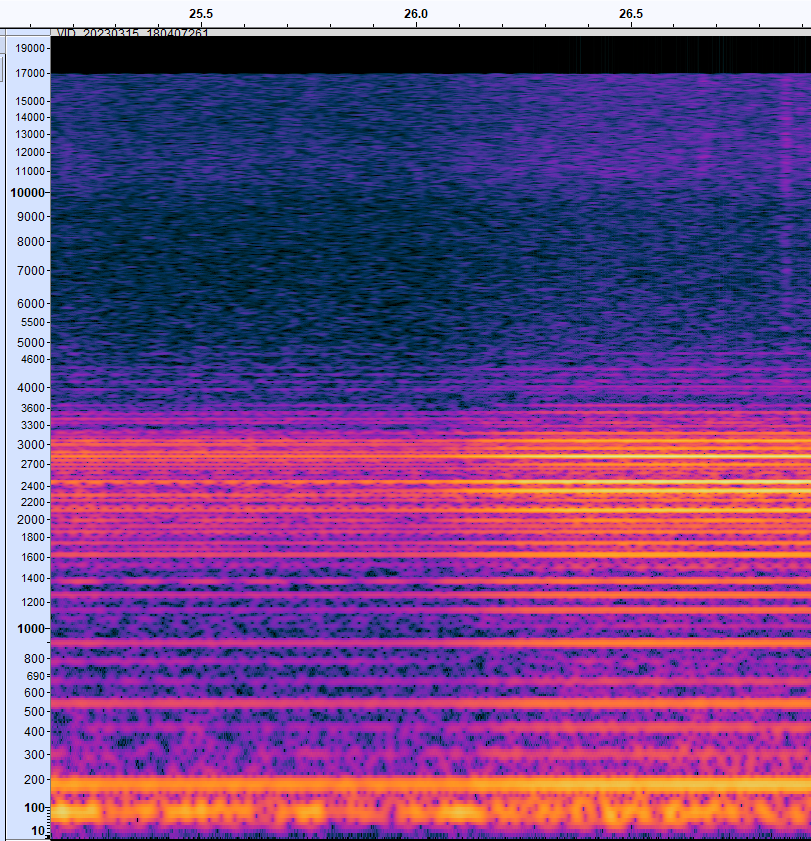Click the 2700 frequency scale label
Screen dimensions: 811x841
pos(33,464)
